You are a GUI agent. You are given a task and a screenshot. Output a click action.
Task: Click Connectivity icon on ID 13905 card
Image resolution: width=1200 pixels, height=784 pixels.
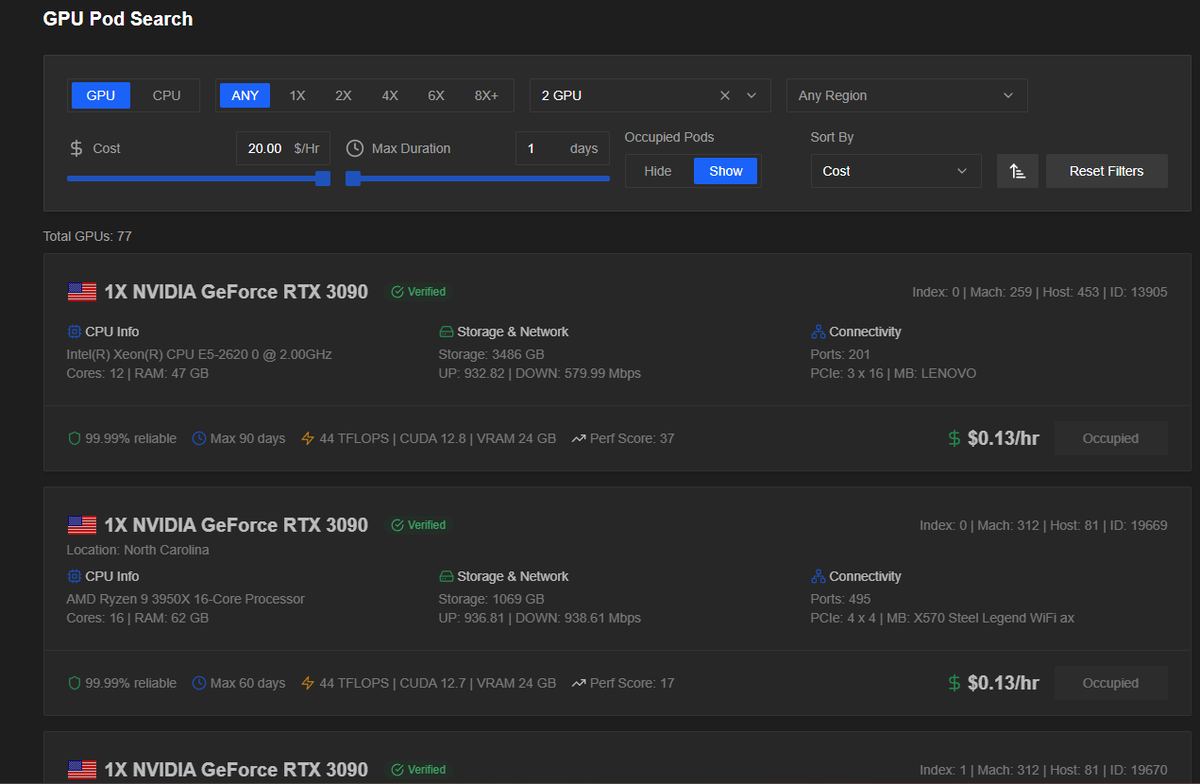[818, 331]
